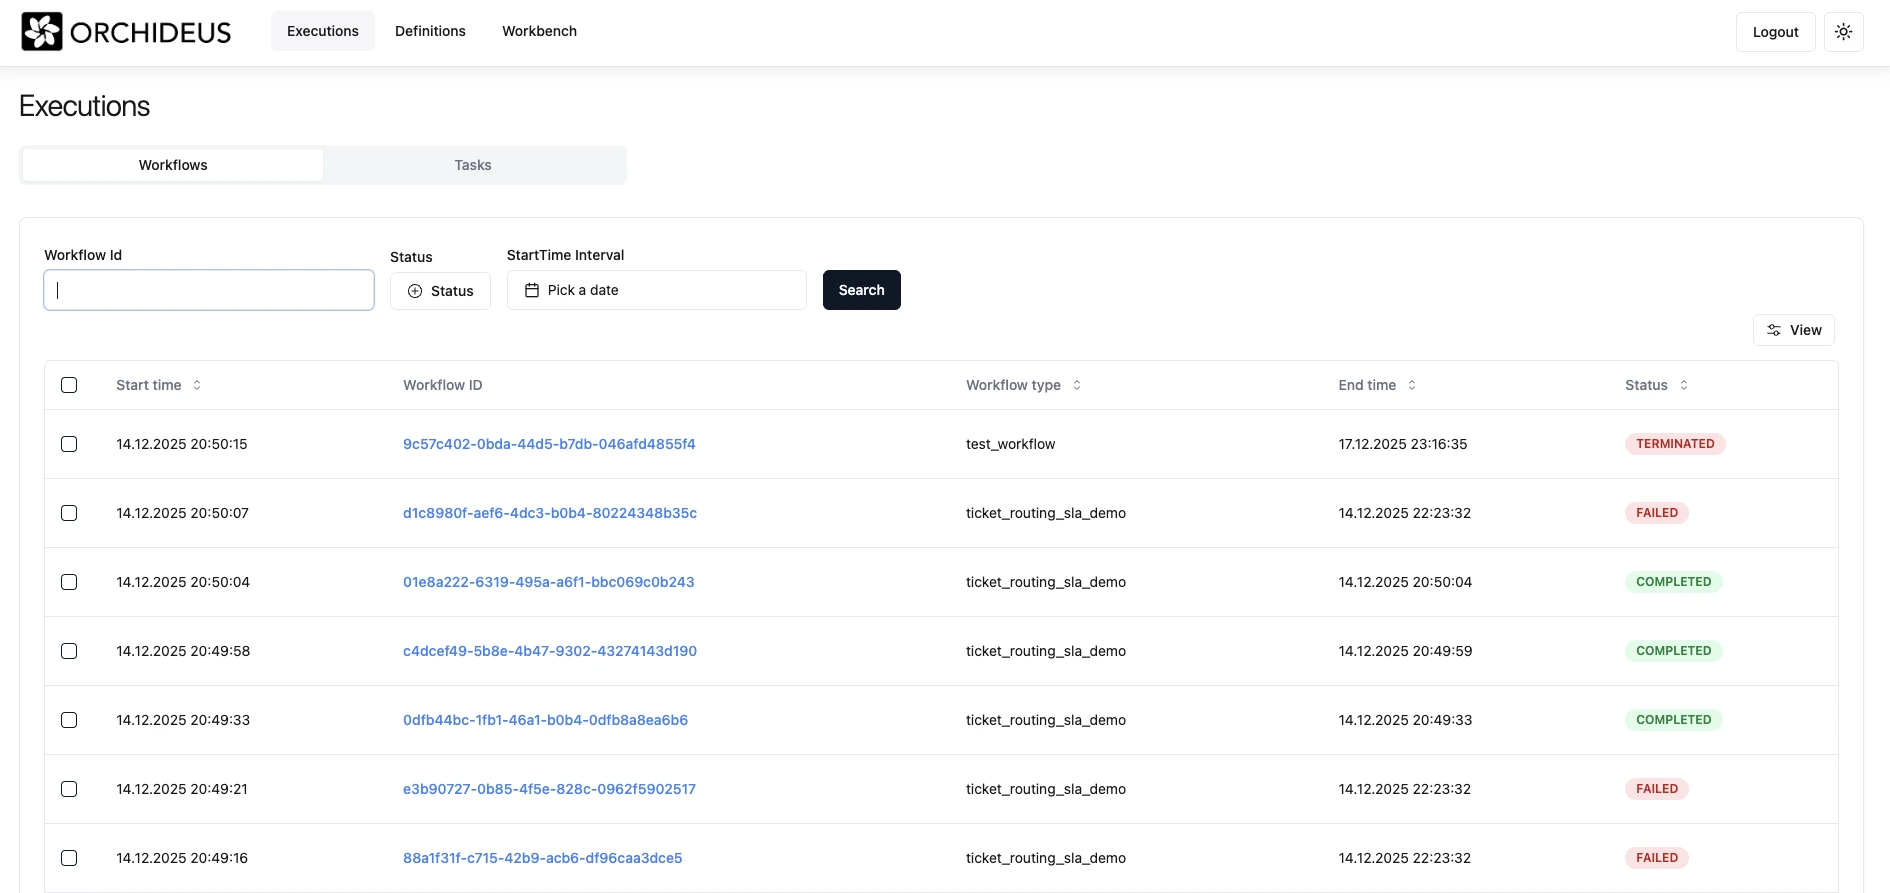Image resolution: width=1890 pixels, height=893 pixels.
Task: Open the Pick a date selector
Action: (x=656, y=290)
